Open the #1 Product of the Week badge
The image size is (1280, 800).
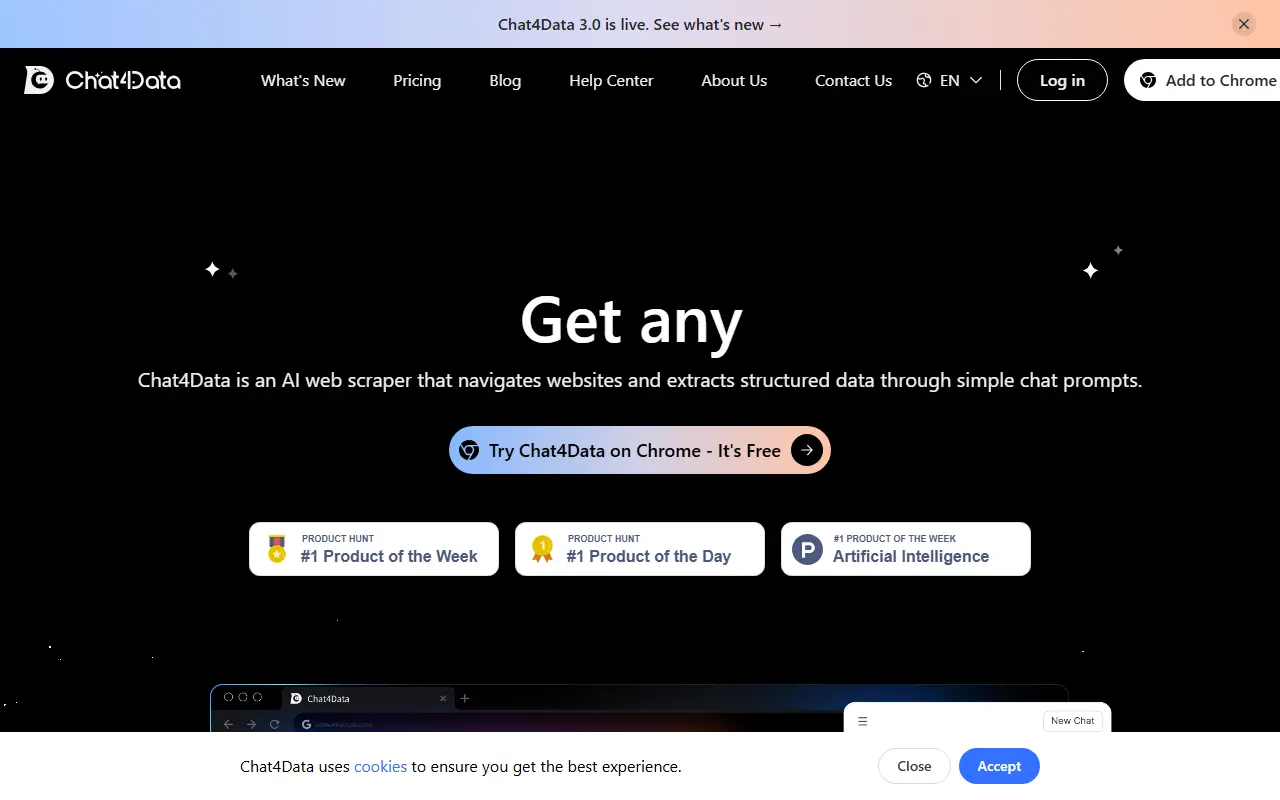pos(374,549)
